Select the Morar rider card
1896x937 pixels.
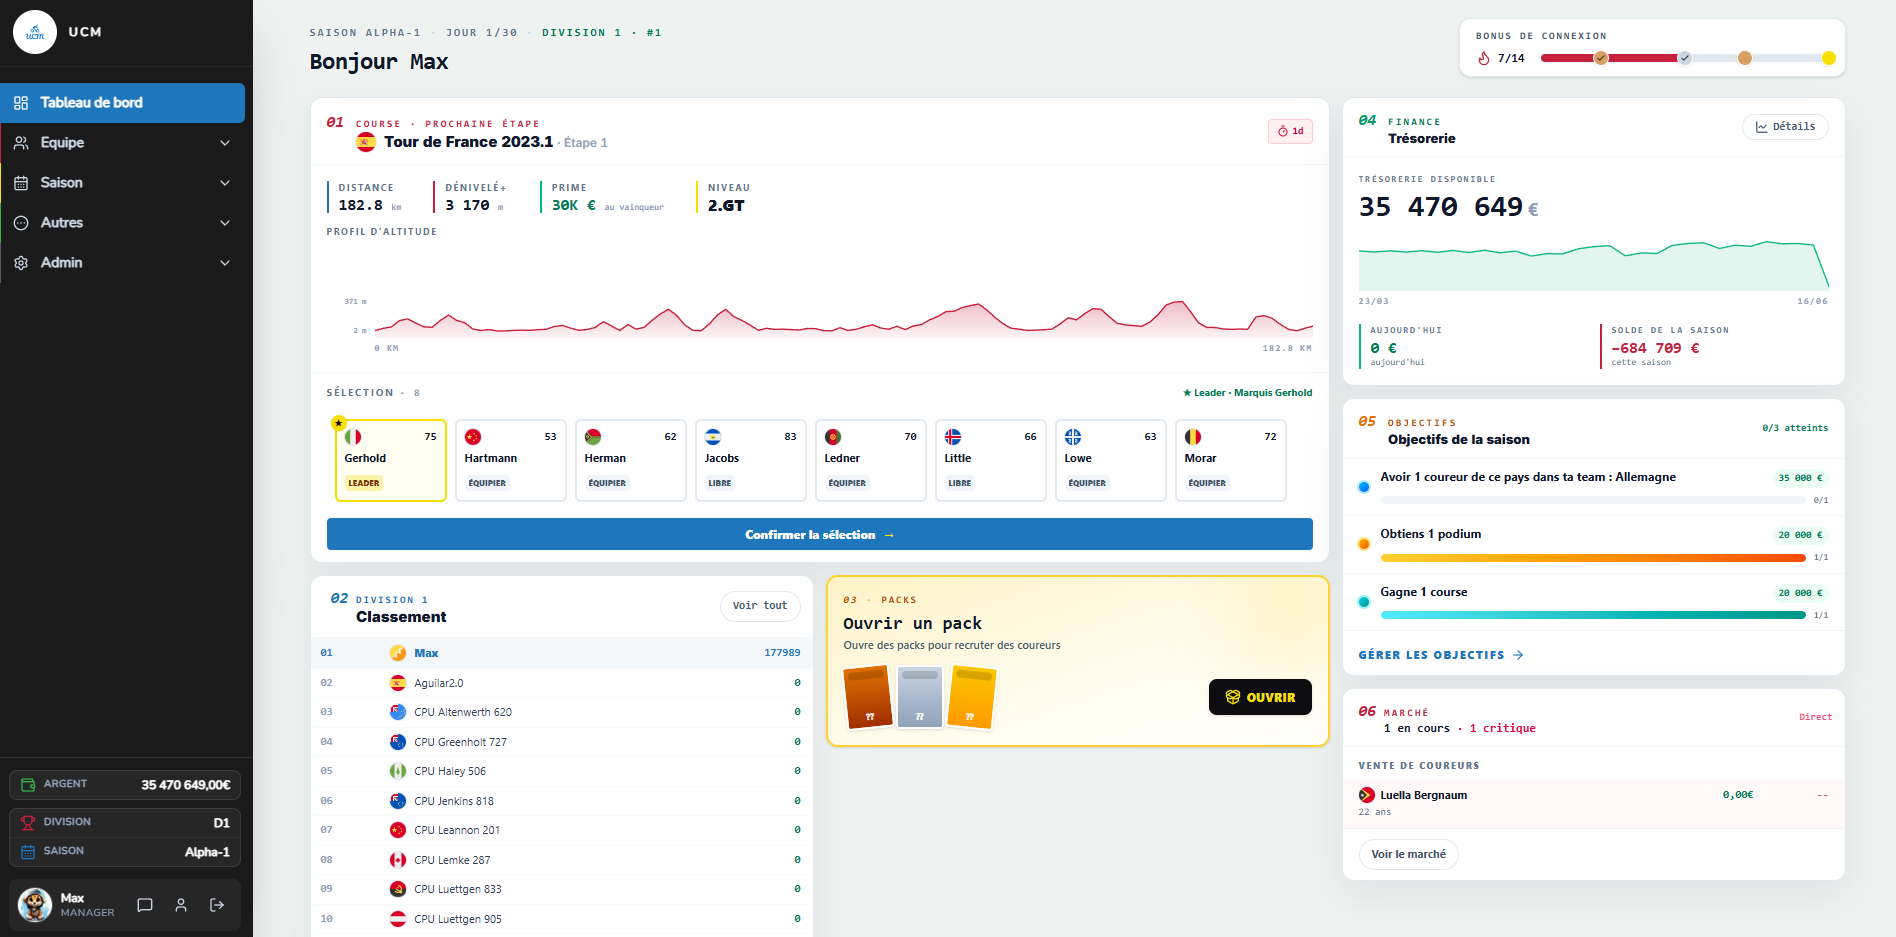pyautogui.click(x=1231, y=460)
